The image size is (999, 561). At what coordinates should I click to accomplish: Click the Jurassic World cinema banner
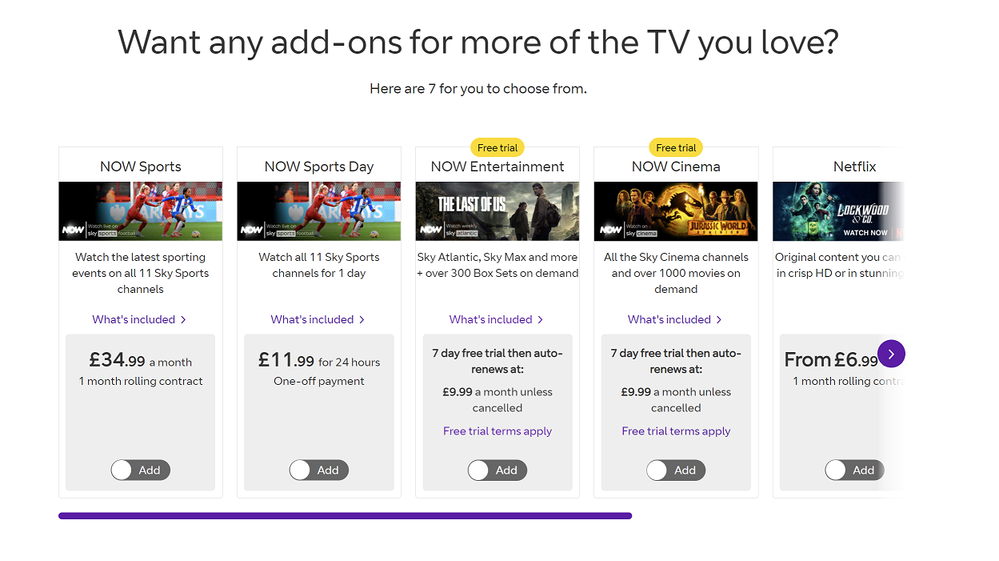pyautogui.click(x=676, y=211)
